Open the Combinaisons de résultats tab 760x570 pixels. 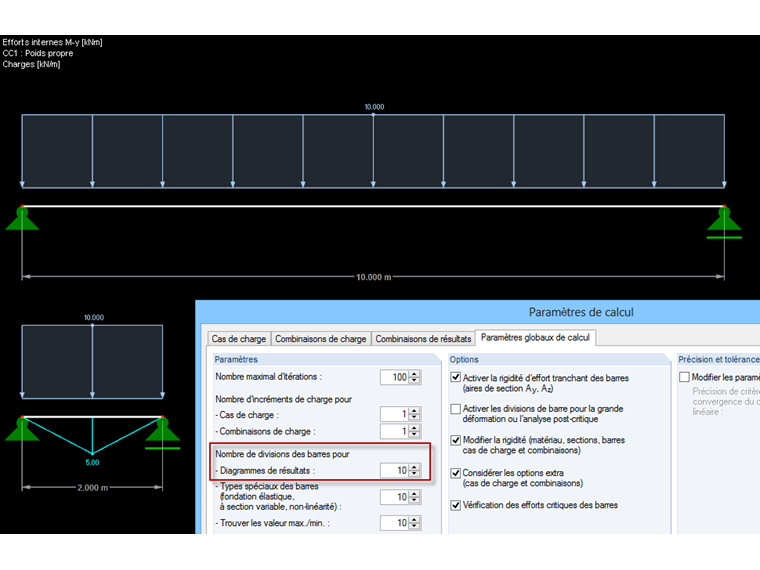423,339
